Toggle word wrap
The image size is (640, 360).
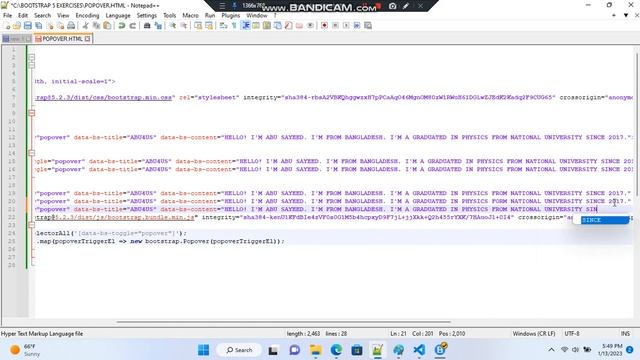click(223, 26)
